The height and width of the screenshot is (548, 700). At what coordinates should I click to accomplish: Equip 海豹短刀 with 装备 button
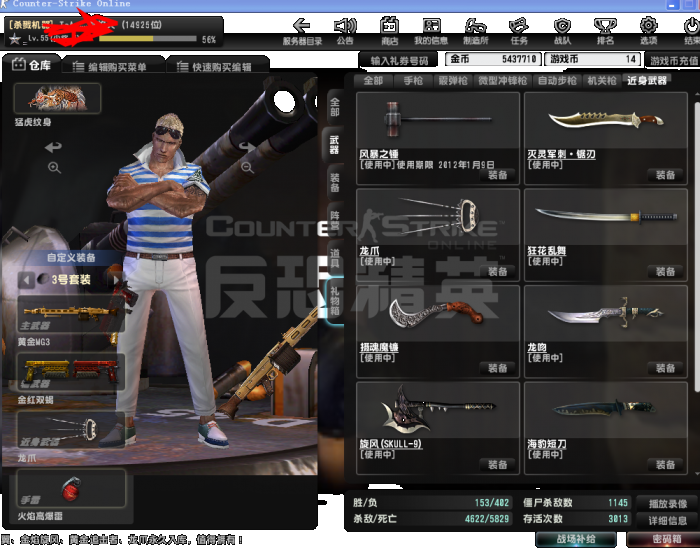[665, 465]
